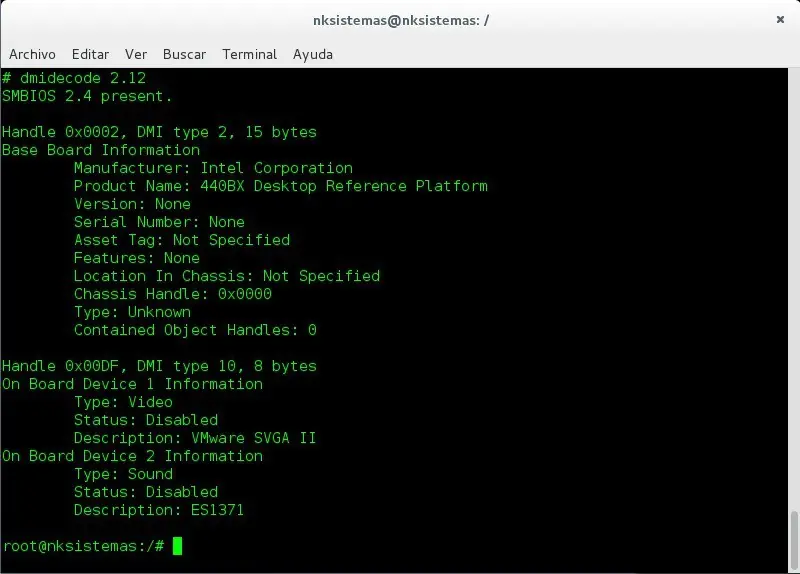Click 'Handle 0x00DF, DMI type 10' line
The image size is (800, 574).
pos(159,366)
